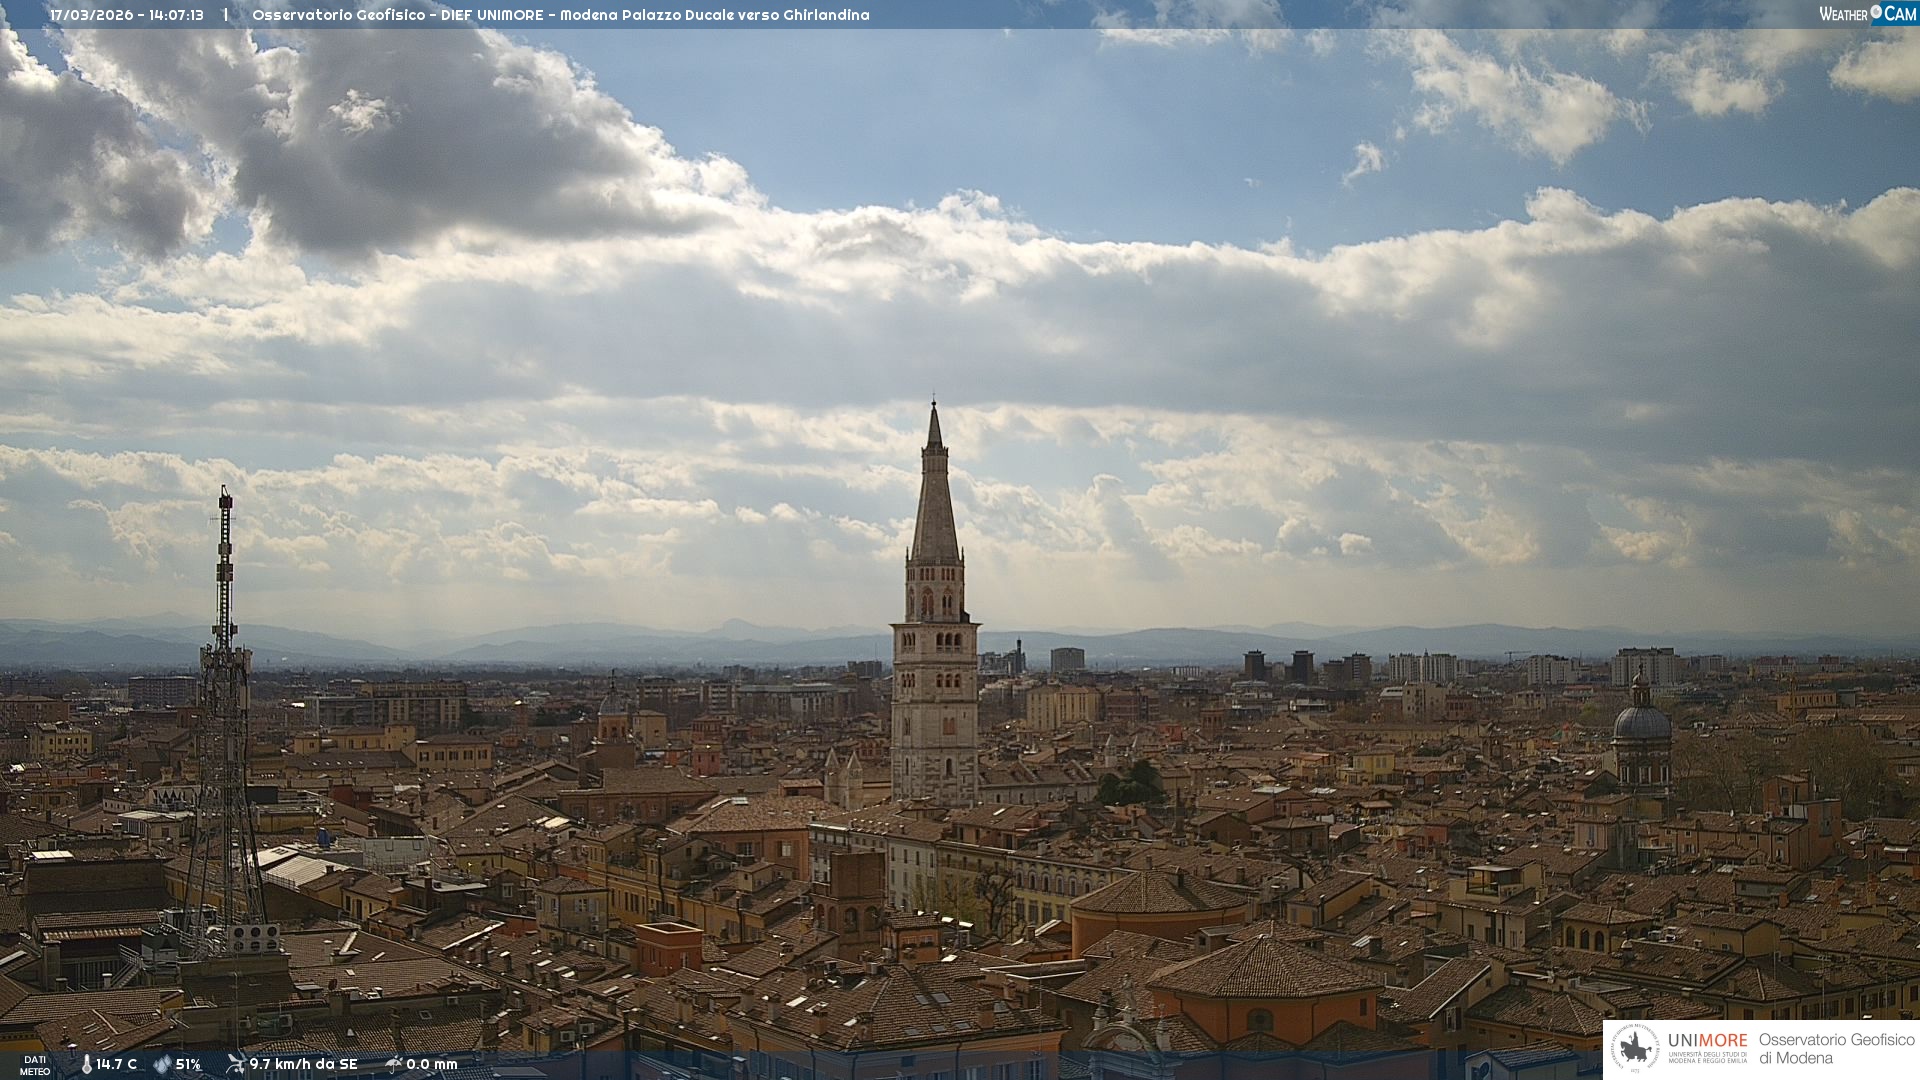Image resolution: width=1920 pixels, height=1080 pixels.
Task: Click the grey church dome
Action: click(x=1641, y=722)
